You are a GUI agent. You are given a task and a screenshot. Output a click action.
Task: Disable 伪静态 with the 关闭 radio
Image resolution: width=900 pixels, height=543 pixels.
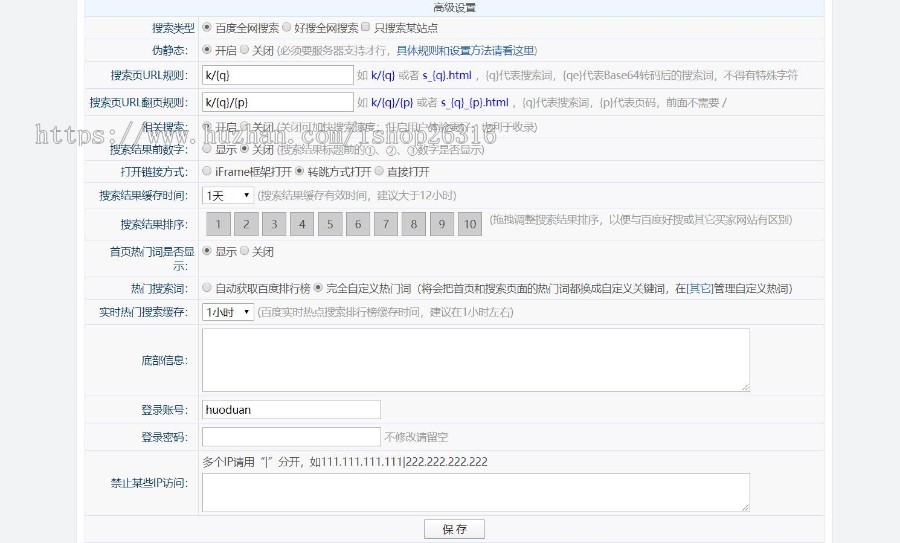pos(245,50)
